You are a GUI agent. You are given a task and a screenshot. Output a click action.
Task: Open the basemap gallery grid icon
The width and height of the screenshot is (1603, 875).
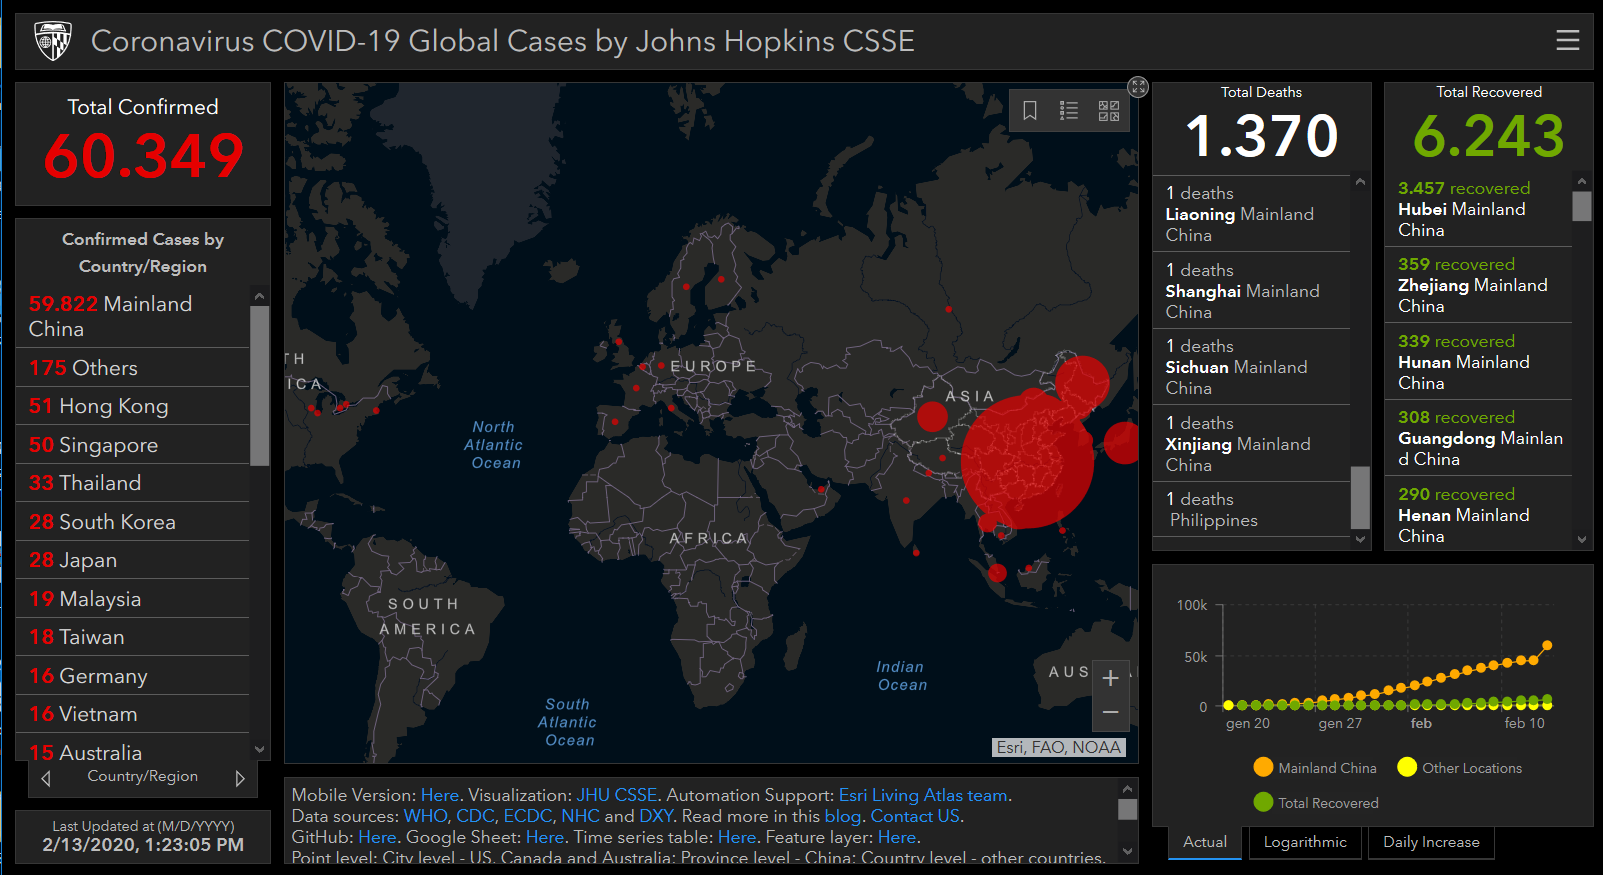[1109, 110]
